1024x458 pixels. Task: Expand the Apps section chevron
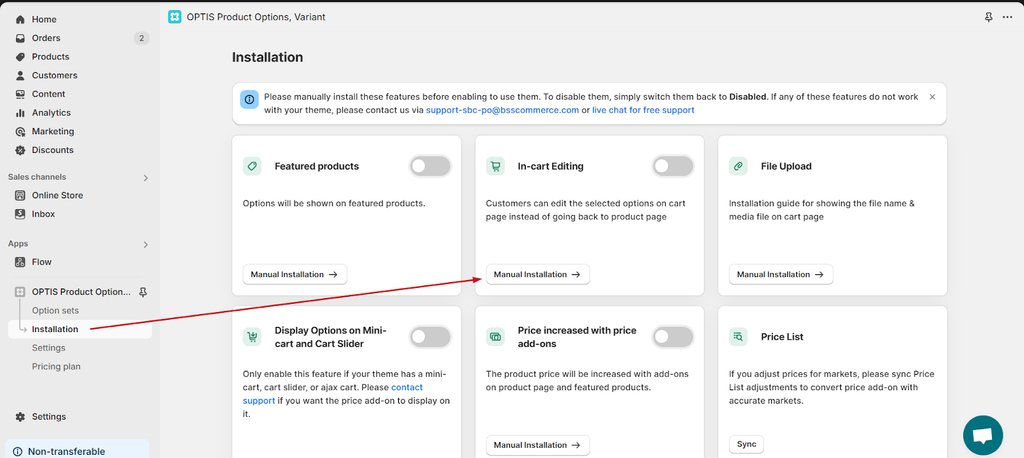tap(146, 244)
